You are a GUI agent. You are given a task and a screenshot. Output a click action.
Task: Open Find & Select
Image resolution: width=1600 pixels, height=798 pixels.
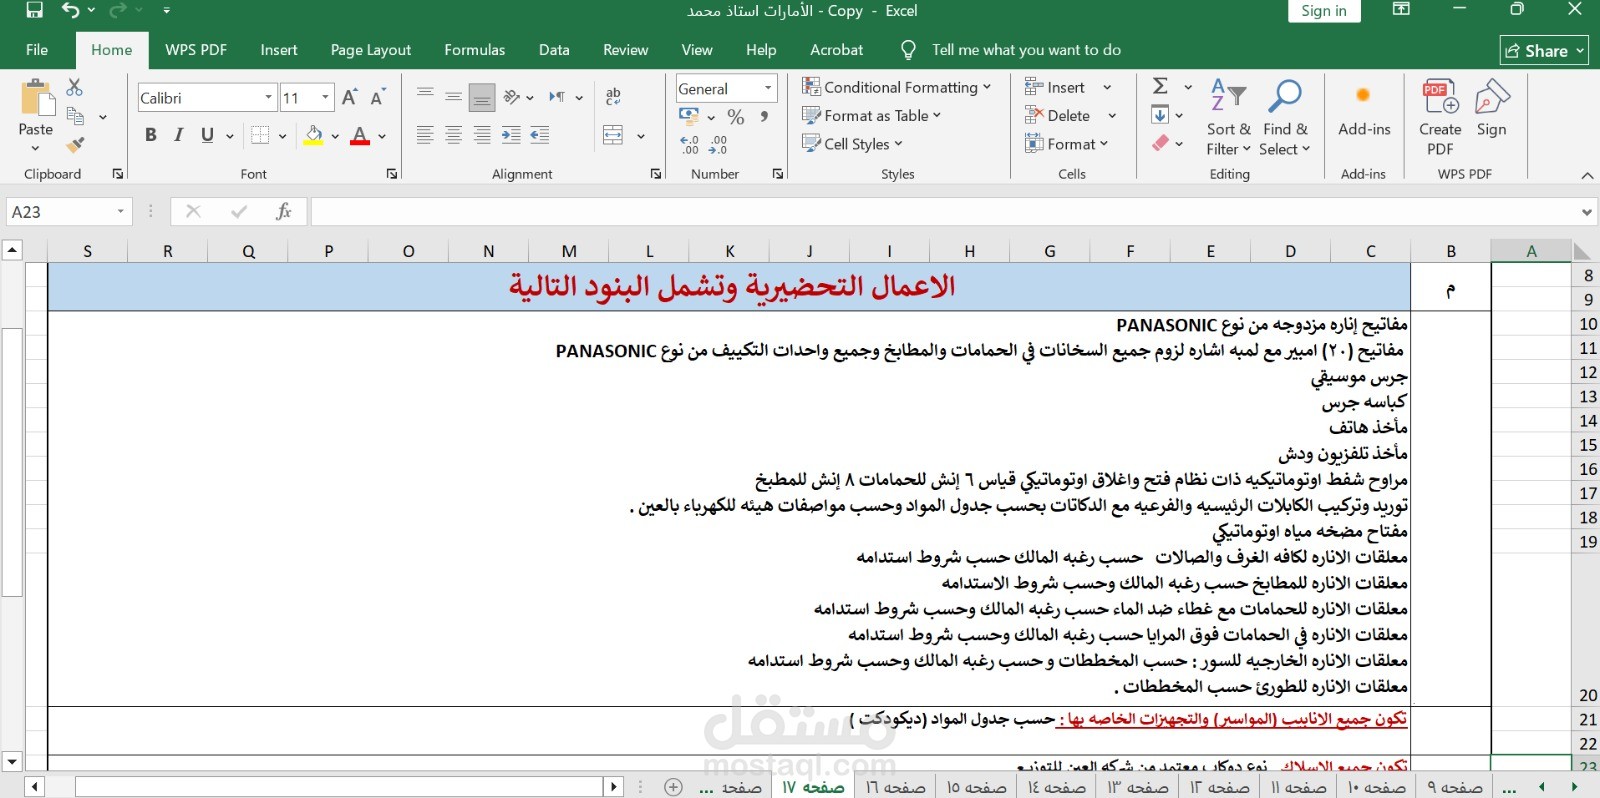[x=1285, y=117]
